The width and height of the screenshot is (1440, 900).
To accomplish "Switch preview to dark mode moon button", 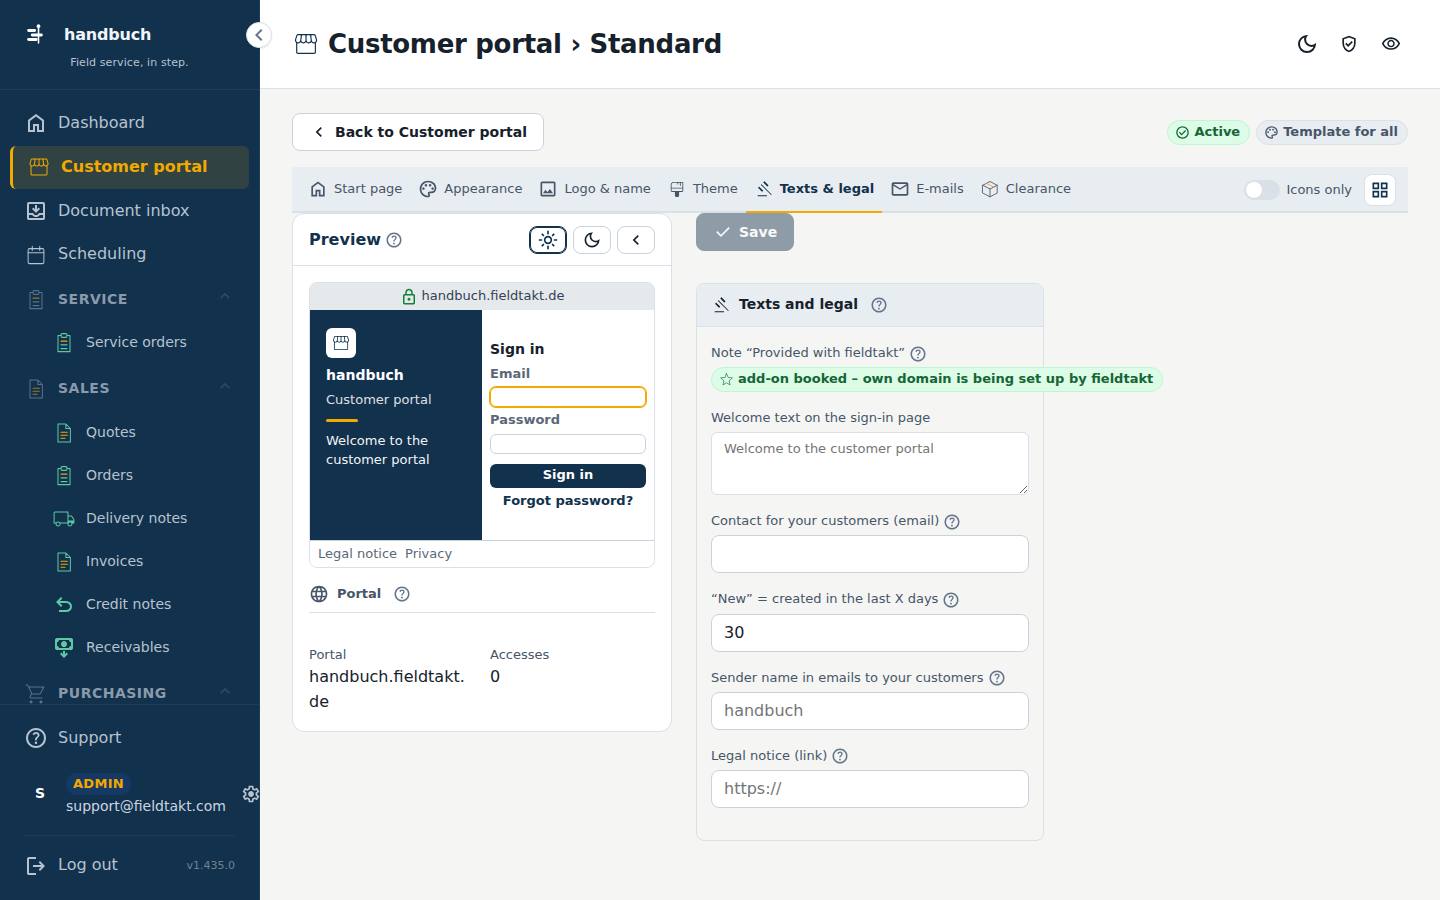I will click(592, 240).
